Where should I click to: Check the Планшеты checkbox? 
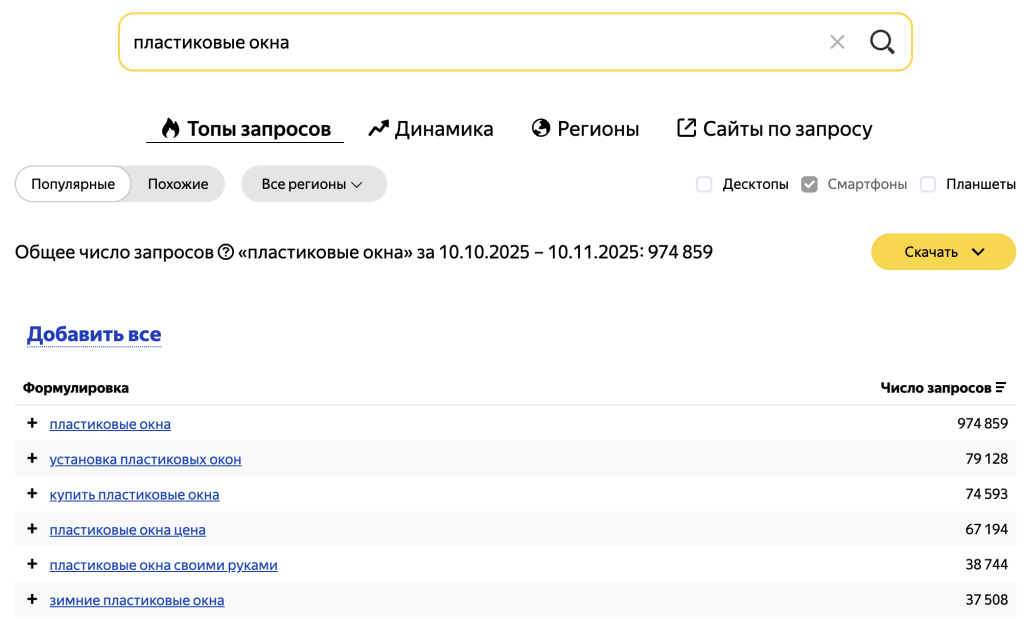tap(928, 184)
